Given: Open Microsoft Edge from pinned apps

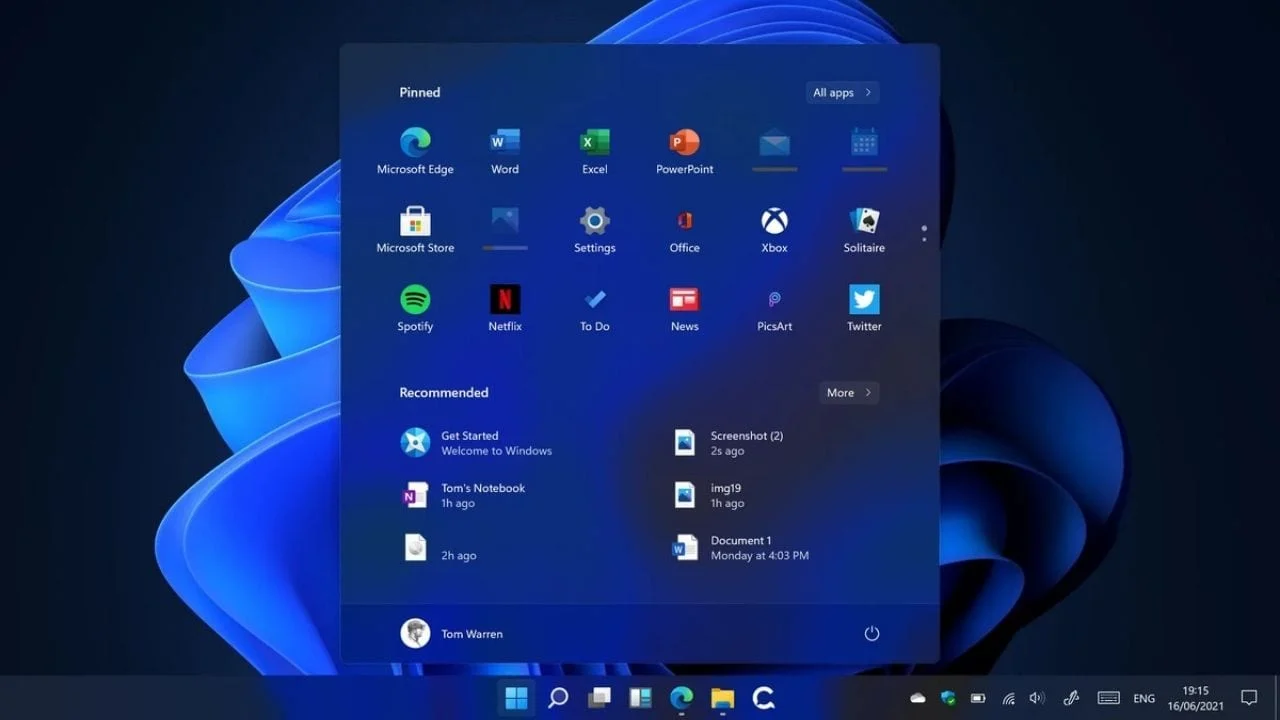Looking at the screenshot, I should 415,151.
